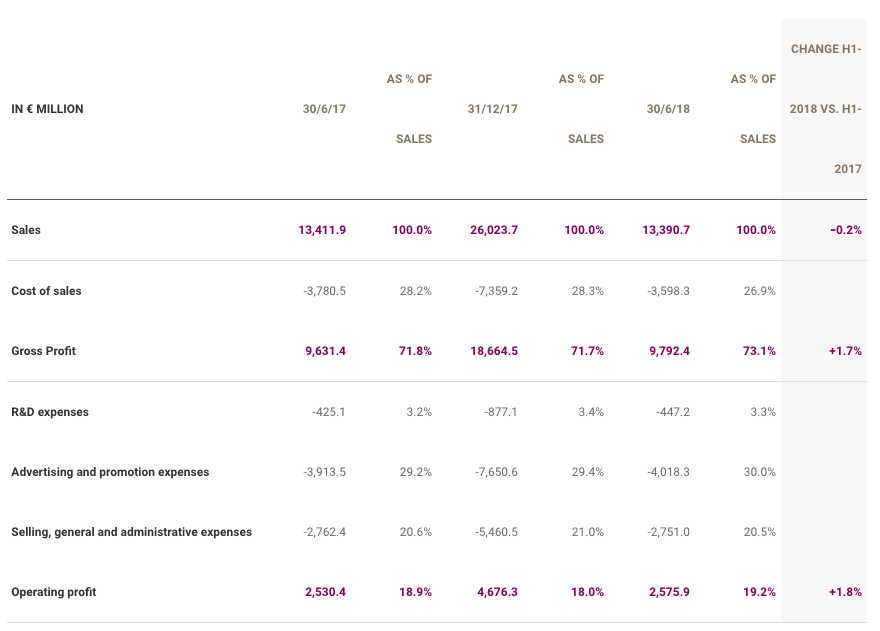Viewport: 880px width, 631px height.
Task: Select the 2,575.9 operating profit value
Action: (x=669, y=592)
